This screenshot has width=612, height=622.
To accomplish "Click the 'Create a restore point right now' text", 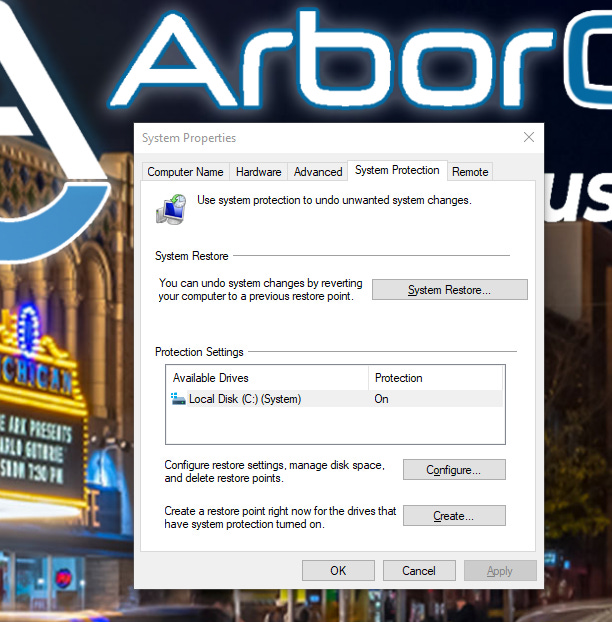I will (x=280, y=517).
